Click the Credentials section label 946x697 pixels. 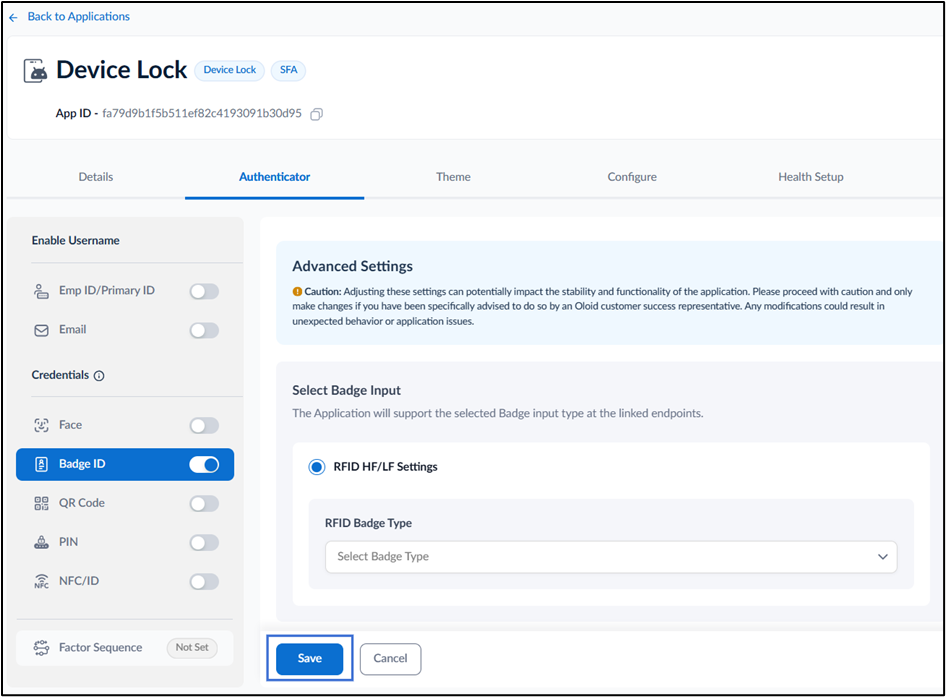(x=60, y=375)
